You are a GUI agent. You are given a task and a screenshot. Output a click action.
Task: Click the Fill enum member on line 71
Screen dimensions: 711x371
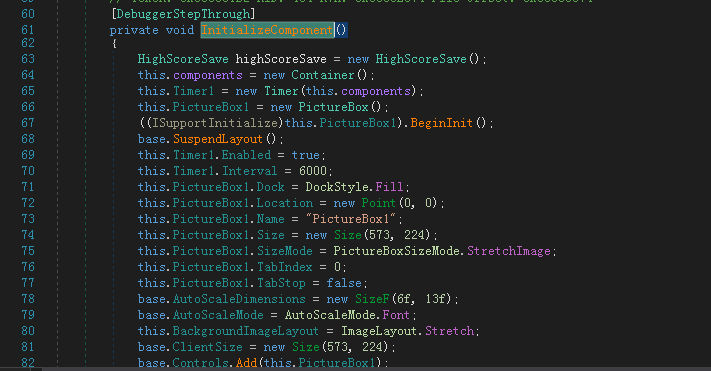click(x=389, y=187)
